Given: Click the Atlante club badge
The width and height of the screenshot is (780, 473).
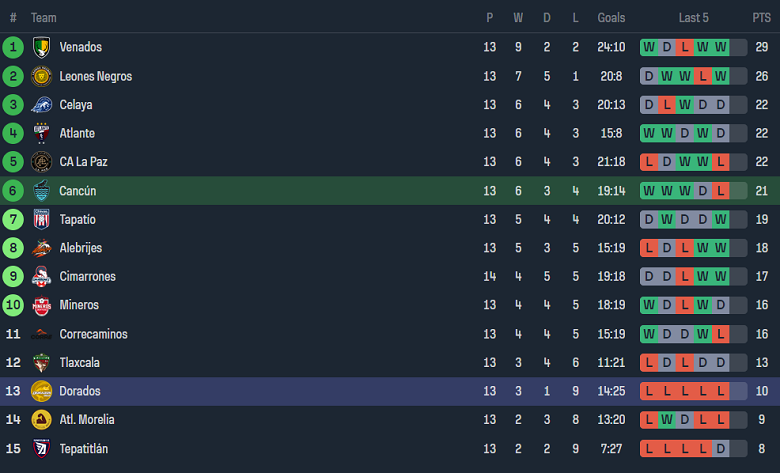Looking at the screenshot, I should click(41, 133).
